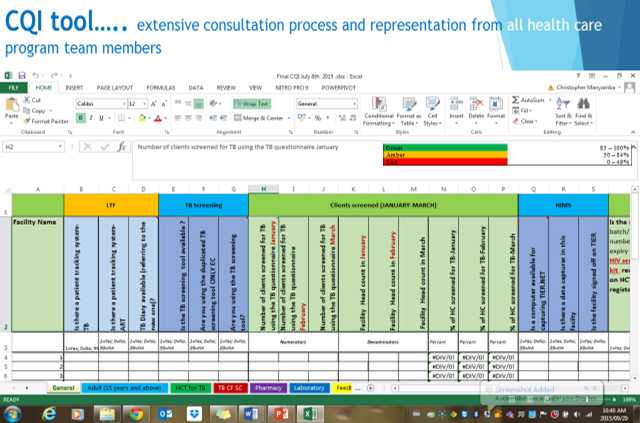Click the Font Color swatch button
This screenshot has width=640, height=423.
pos(157,118)
